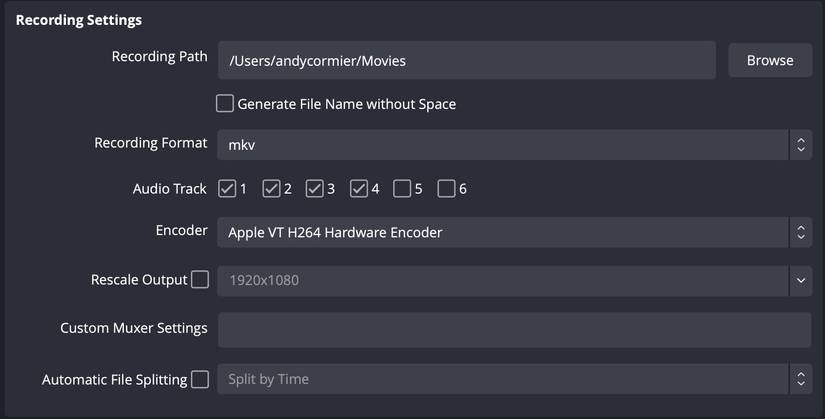This screenshot has height=419, width=825.
Task: Disable Audio Track 3
Action: 315,188
